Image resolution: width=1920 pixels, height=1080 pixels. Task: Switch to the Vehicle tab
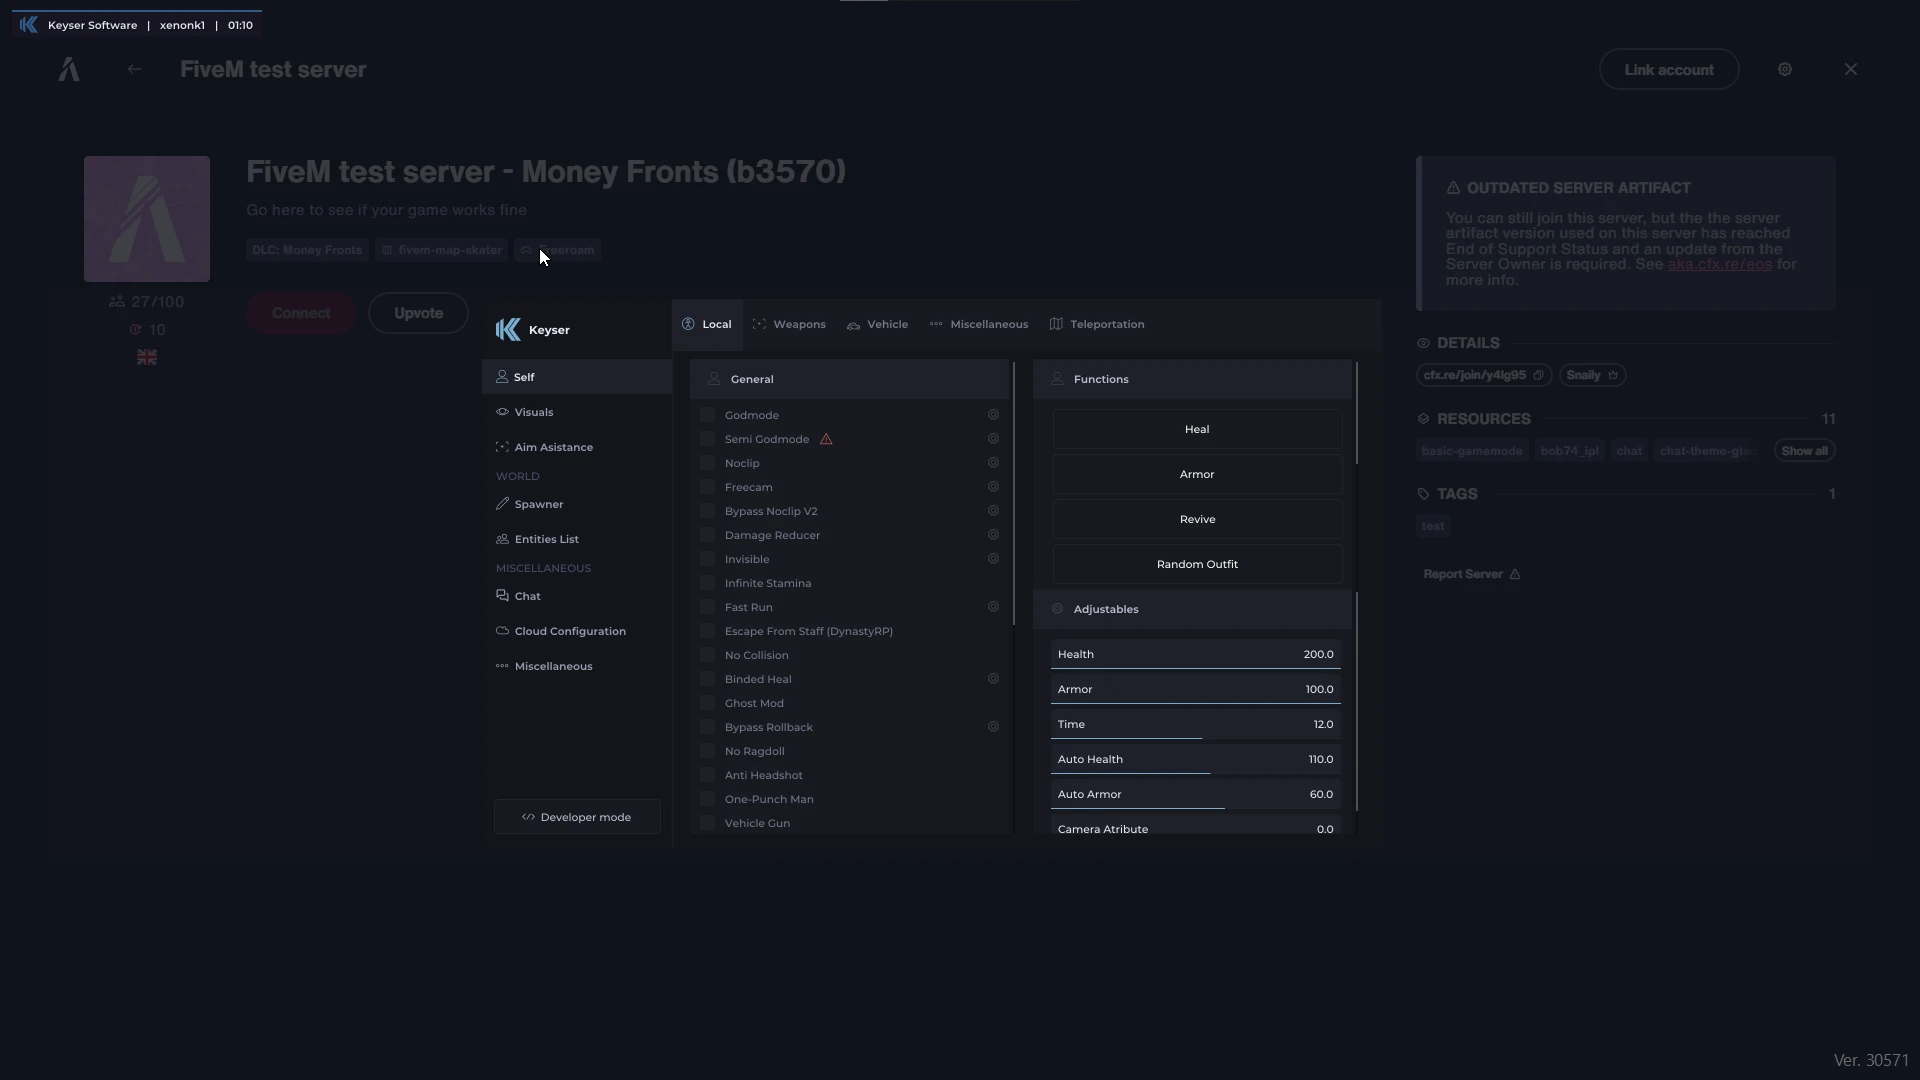(878, 325)
